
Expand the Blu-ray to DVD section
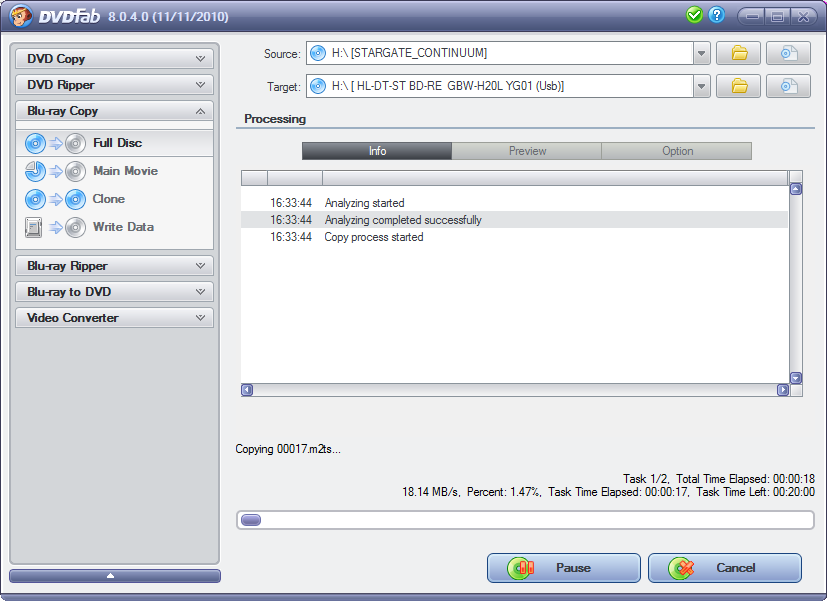point(114,292)
